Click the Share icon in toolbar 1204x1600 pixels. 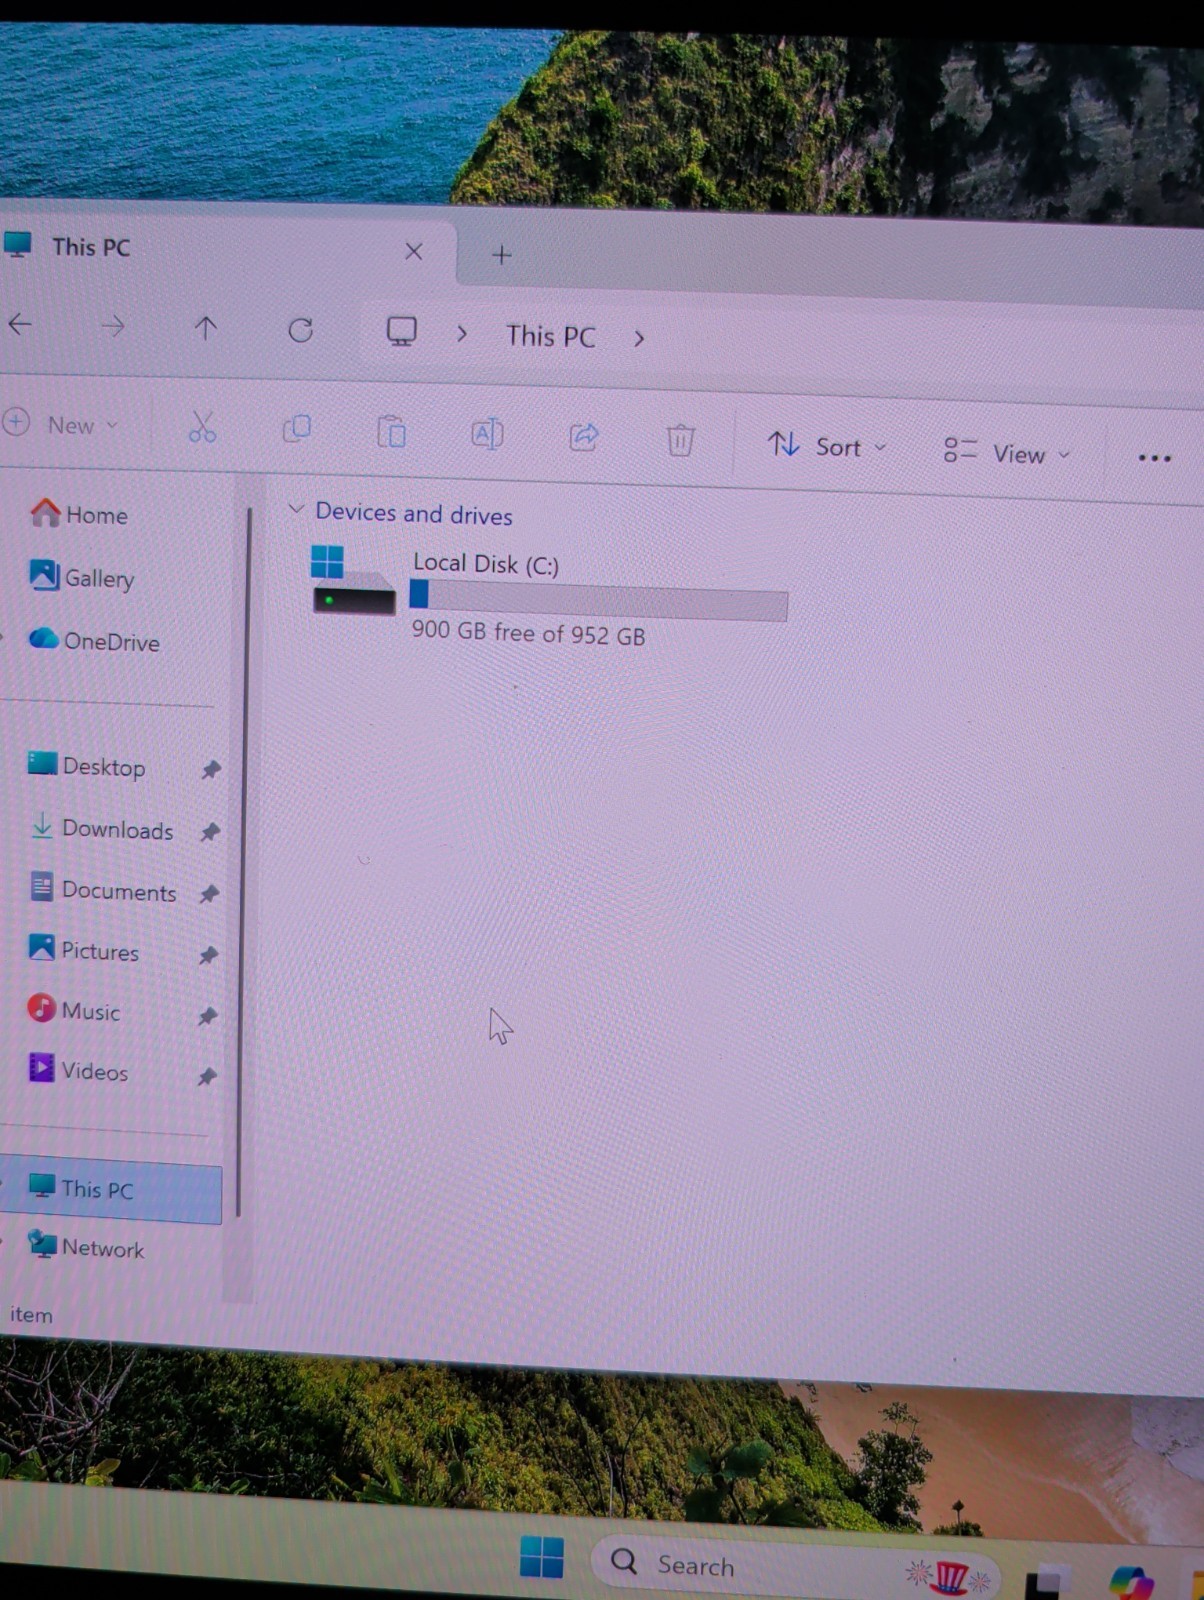coord(584,436)
